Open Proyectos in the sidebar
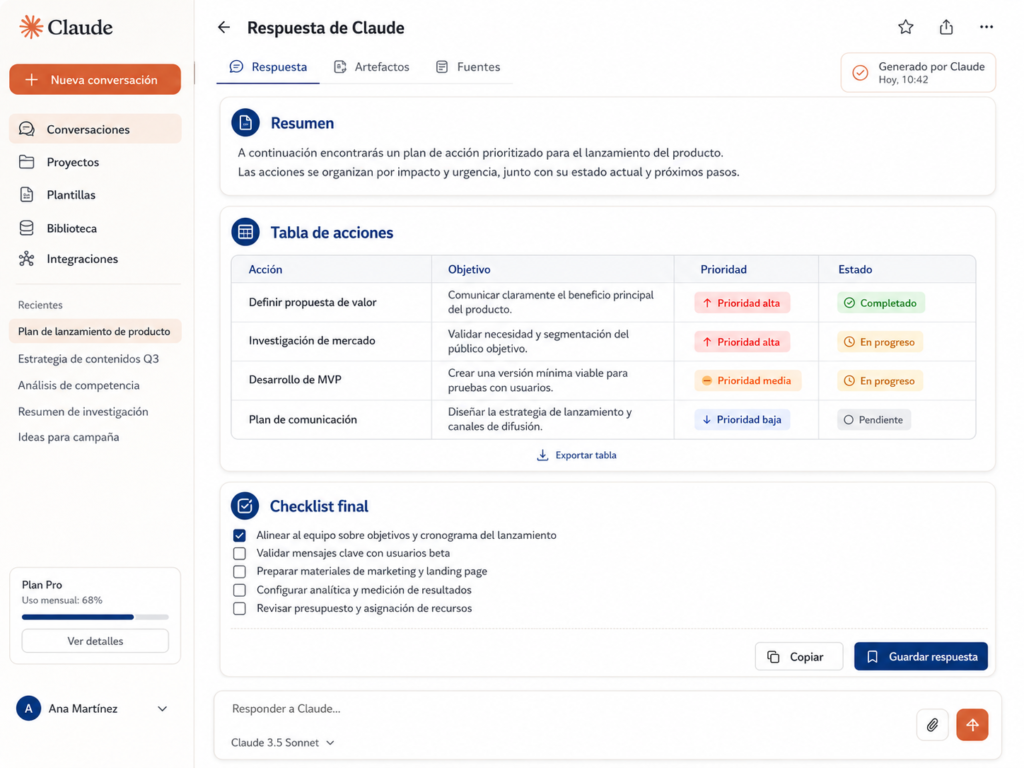 [x=95, y=162]
